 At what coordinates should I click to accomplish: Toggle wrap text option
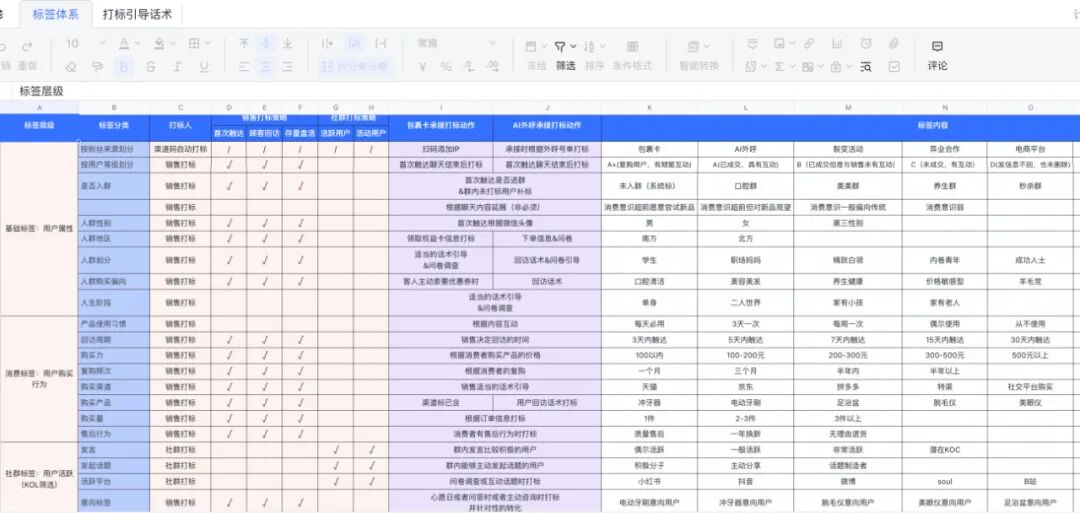click(x=354, y=43)
